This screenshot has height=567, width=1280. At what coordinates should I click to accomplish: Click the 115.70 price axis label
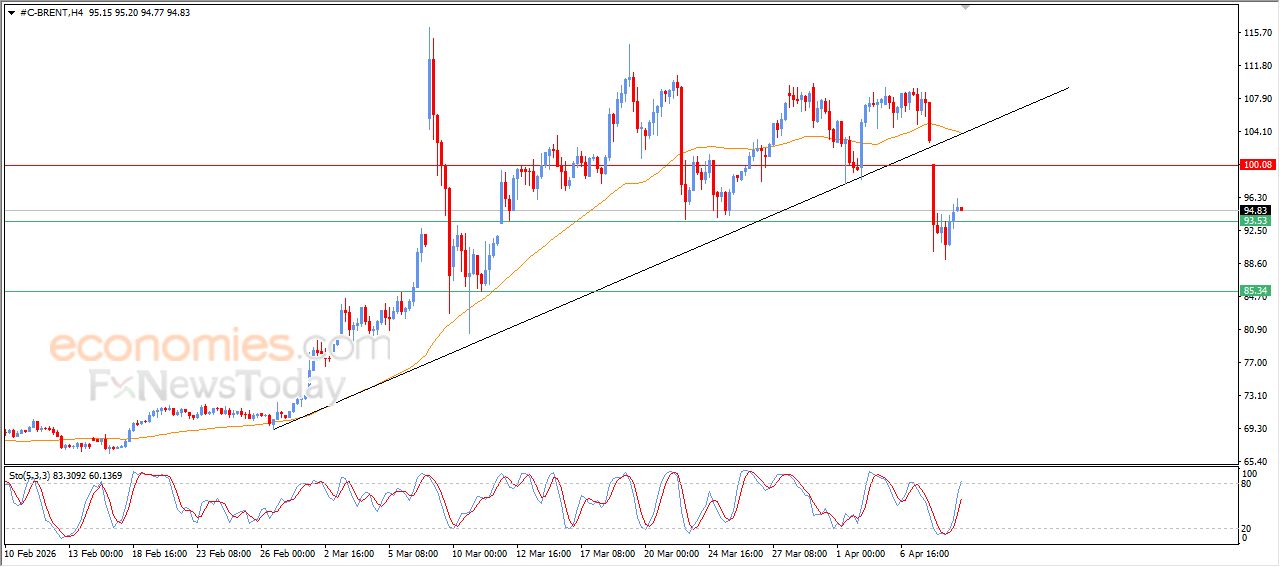click(x=1255, y=33)
